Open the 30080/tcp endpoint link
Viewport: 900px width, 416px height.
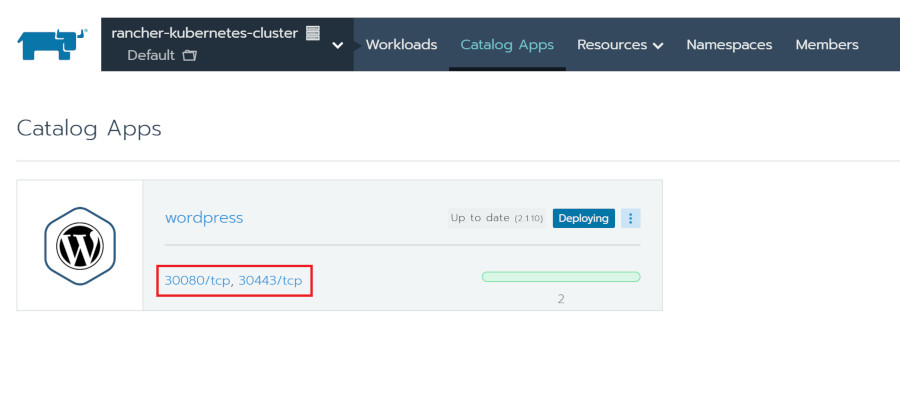(199, 281)
